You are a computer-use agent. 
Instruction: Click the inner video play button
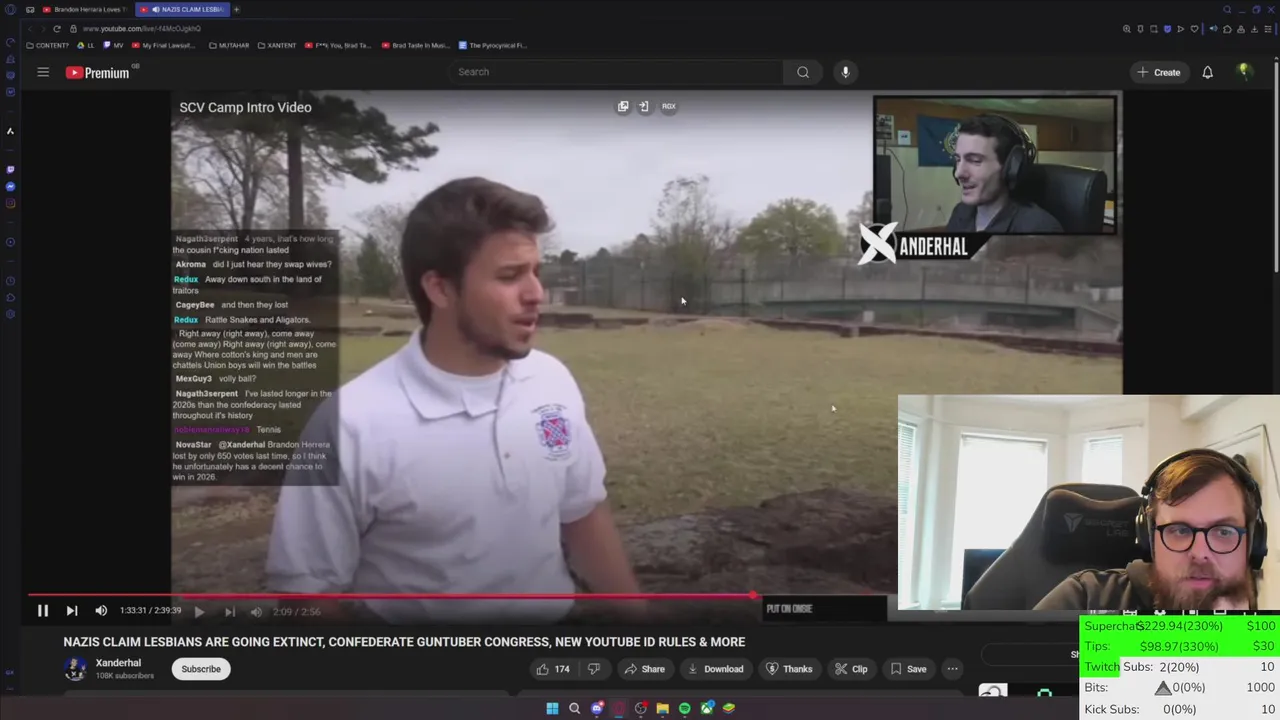click(x=200, y=611)
